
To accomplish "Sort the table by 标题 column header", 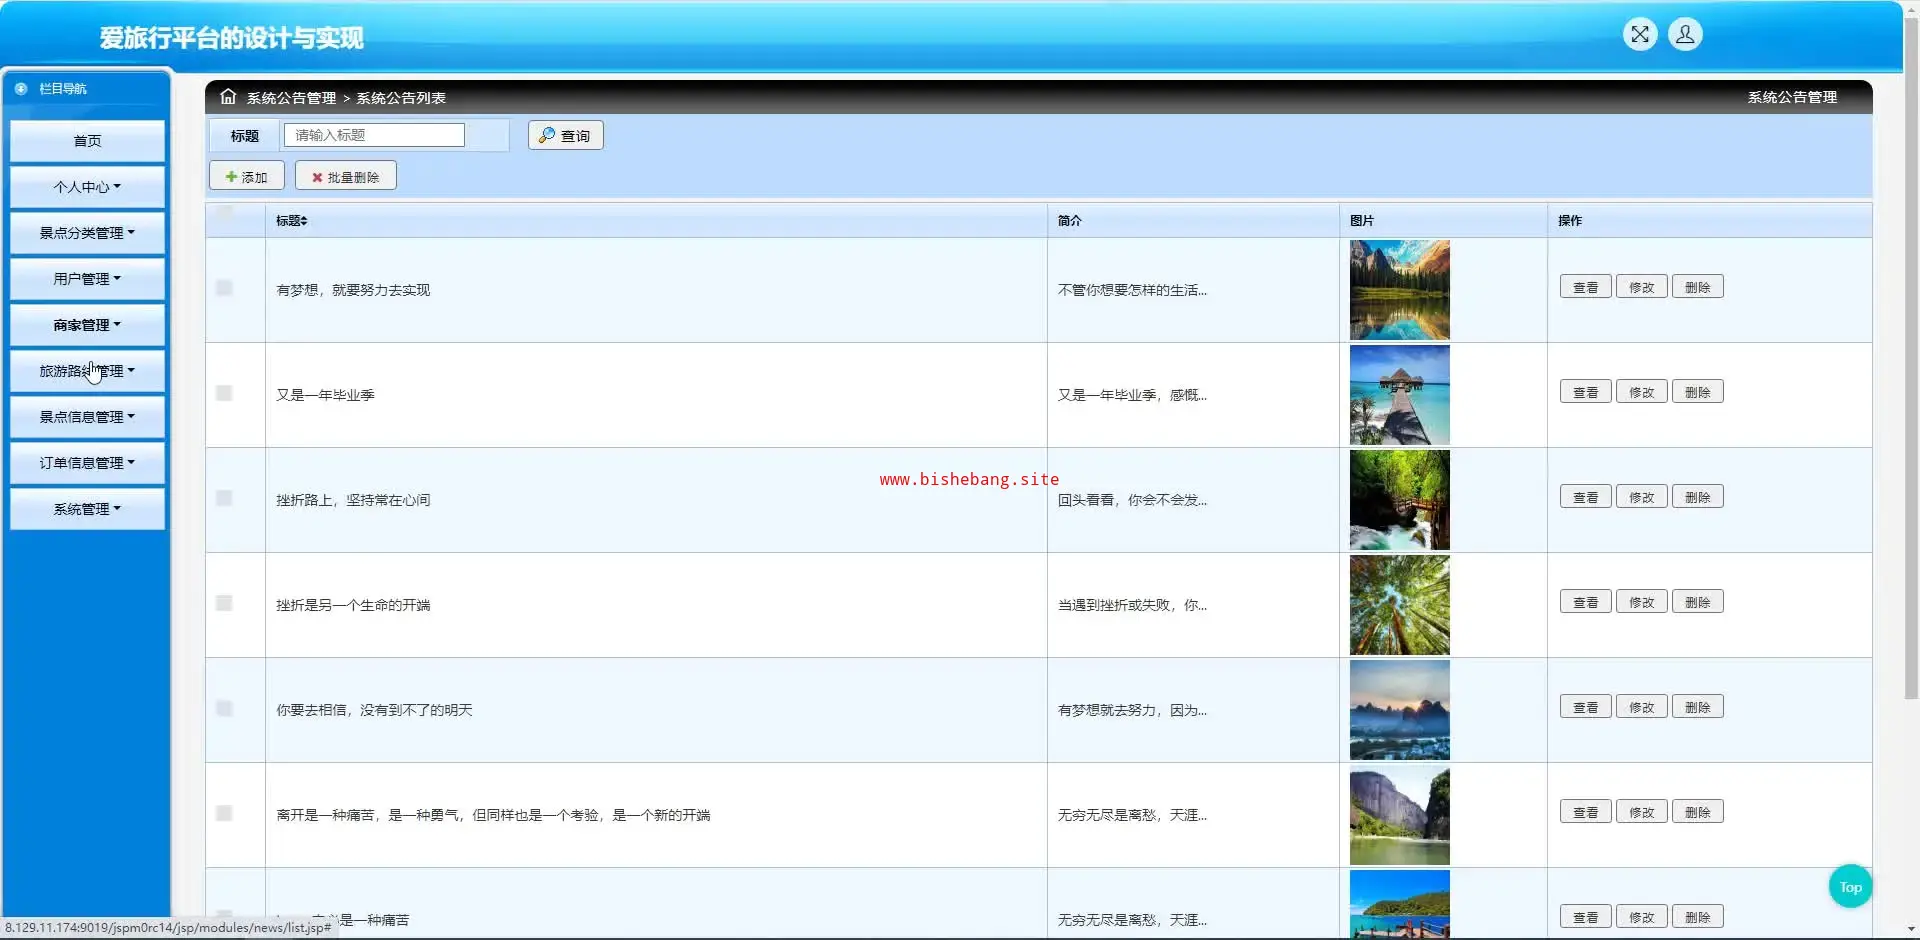I will (292, 221).
